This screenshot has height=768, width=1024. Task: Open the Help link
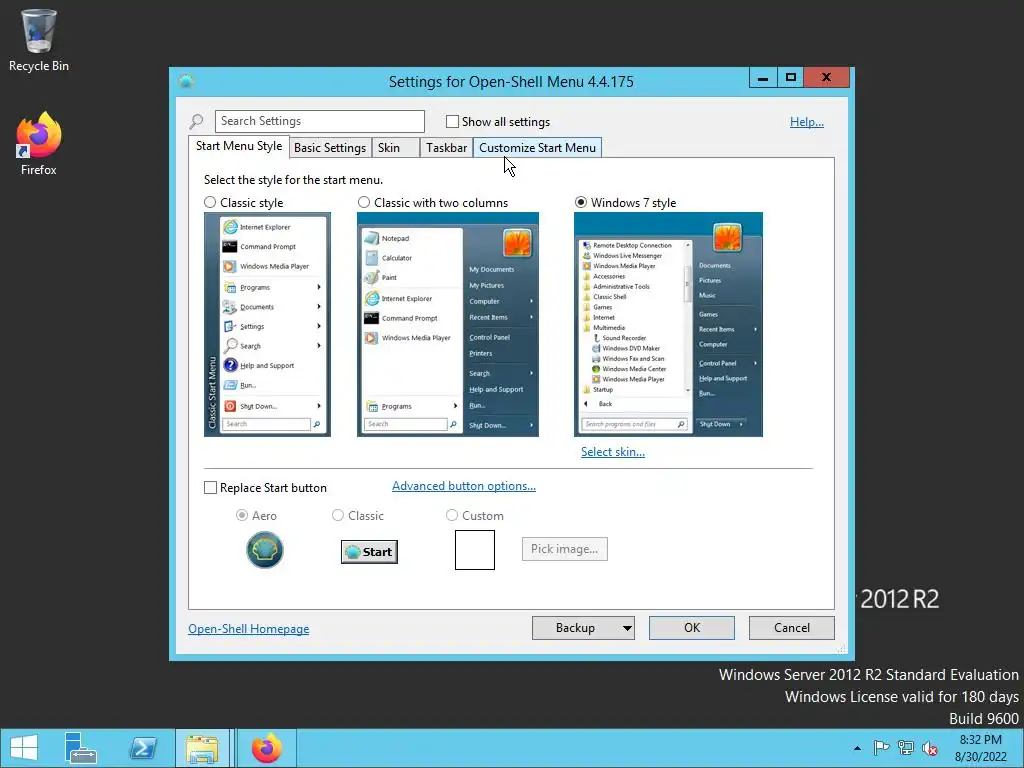click(807, 121)
